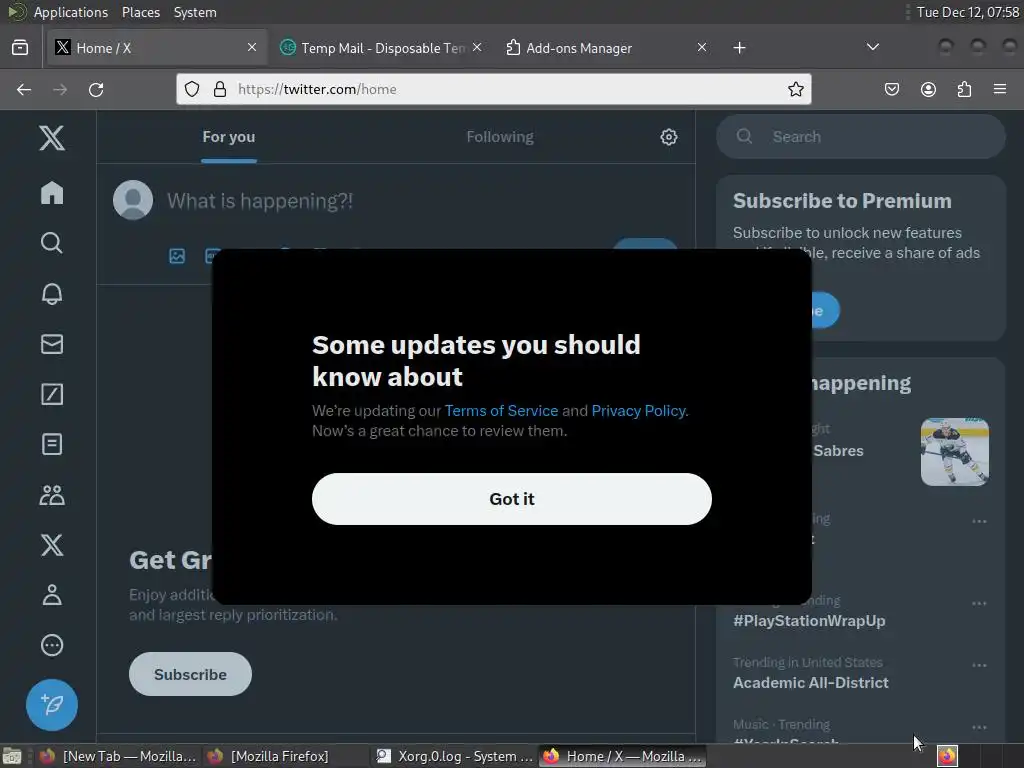The image size is (1024, 768).
Task: Close the Temp Mail tab
Action: click(x=477, y=47)
